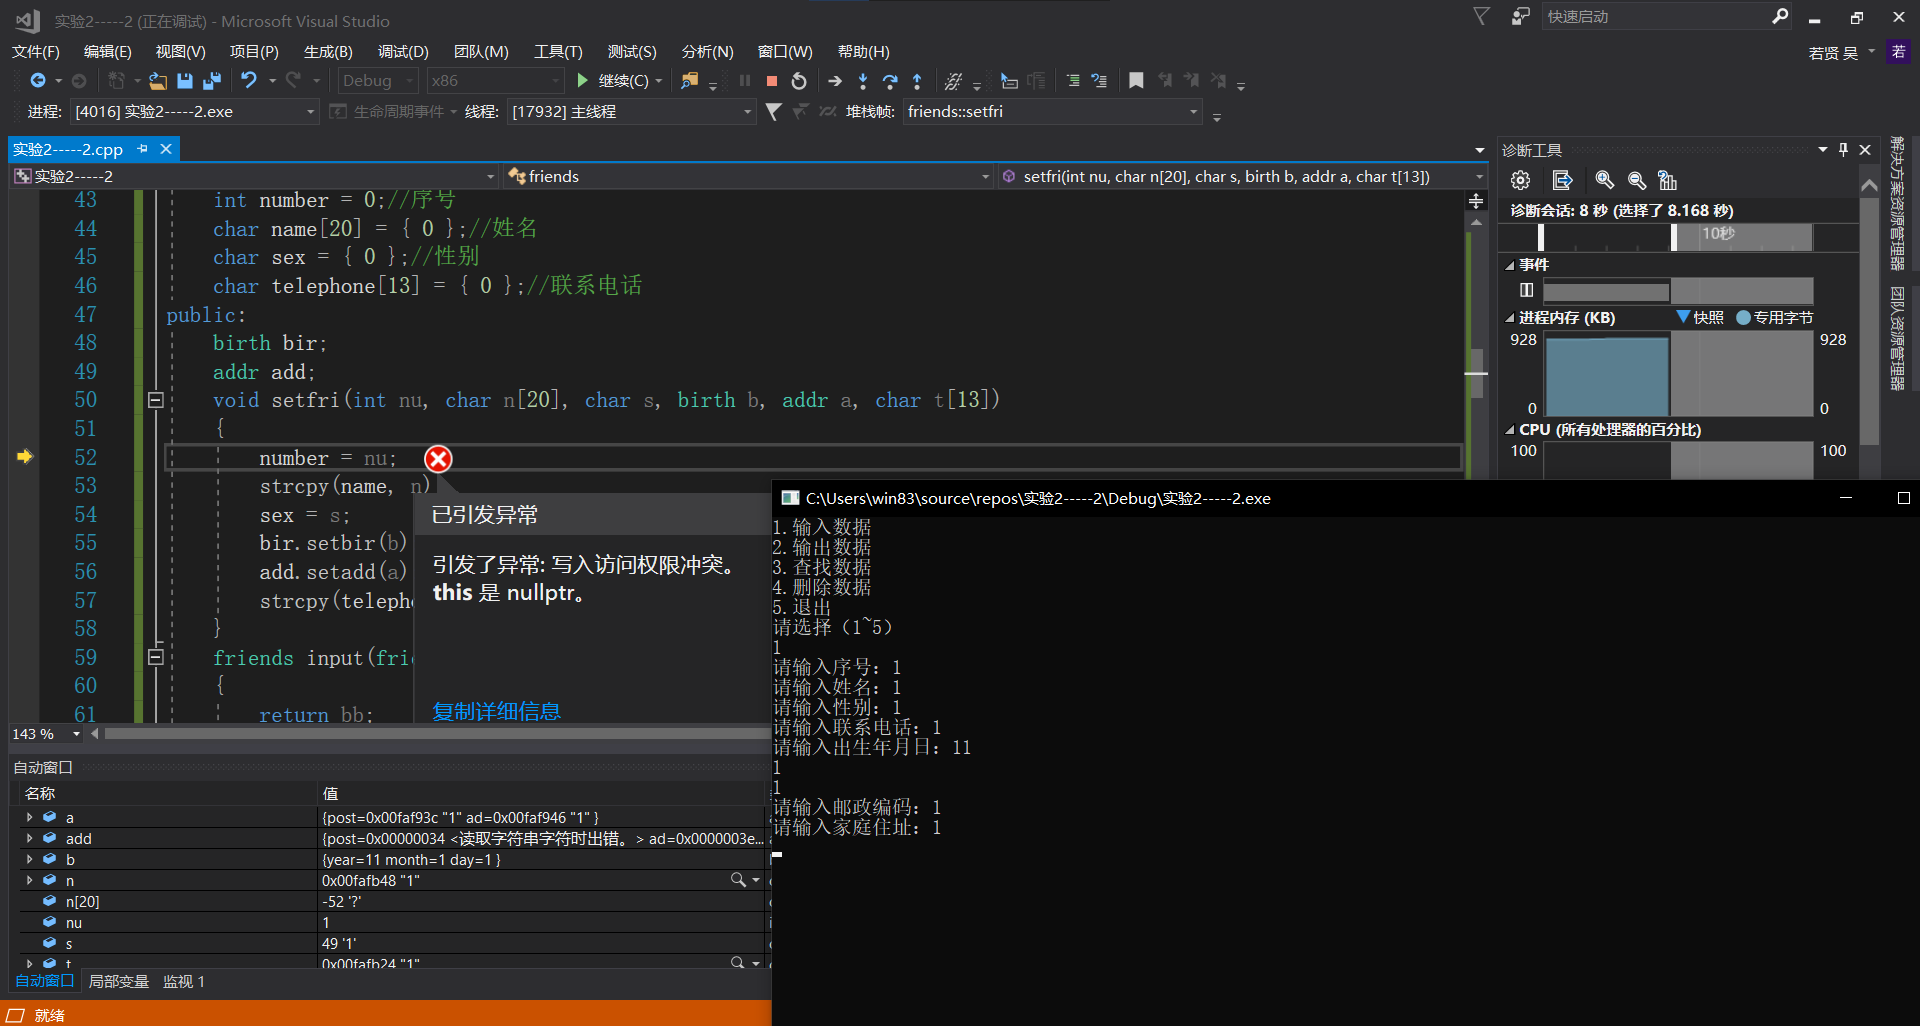Image resolution: width=1920 pixels, height=1026 pixels.
Task: Click the Step Into arrow icon
Action: click(863, 81)
